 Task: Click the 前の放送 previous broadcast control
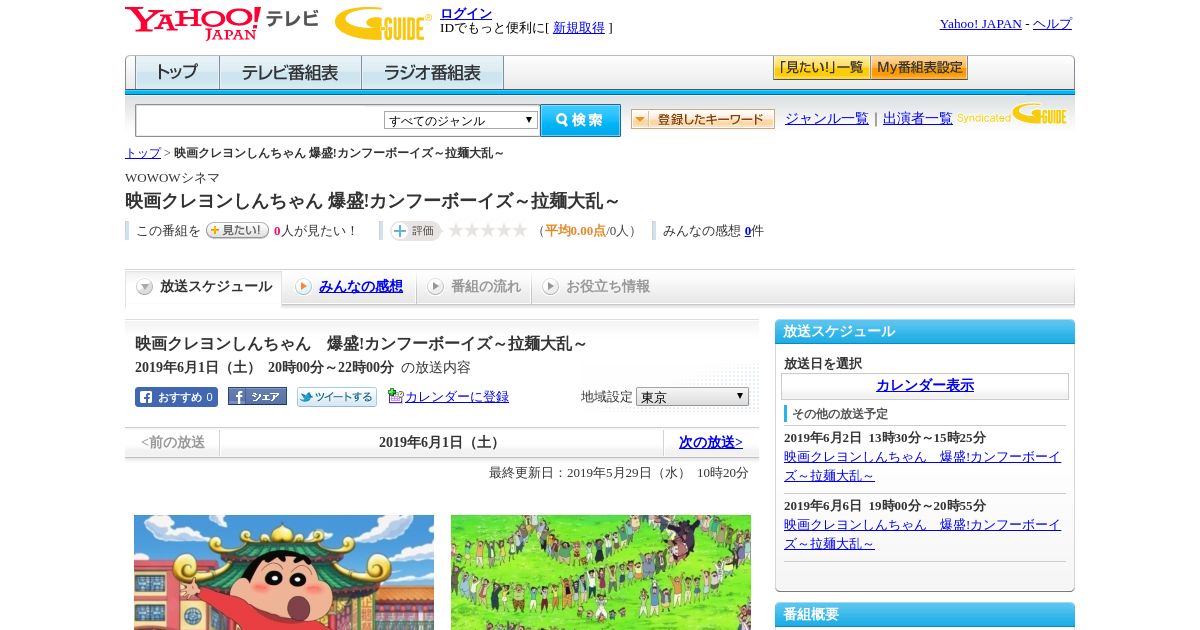coord(173,442)
